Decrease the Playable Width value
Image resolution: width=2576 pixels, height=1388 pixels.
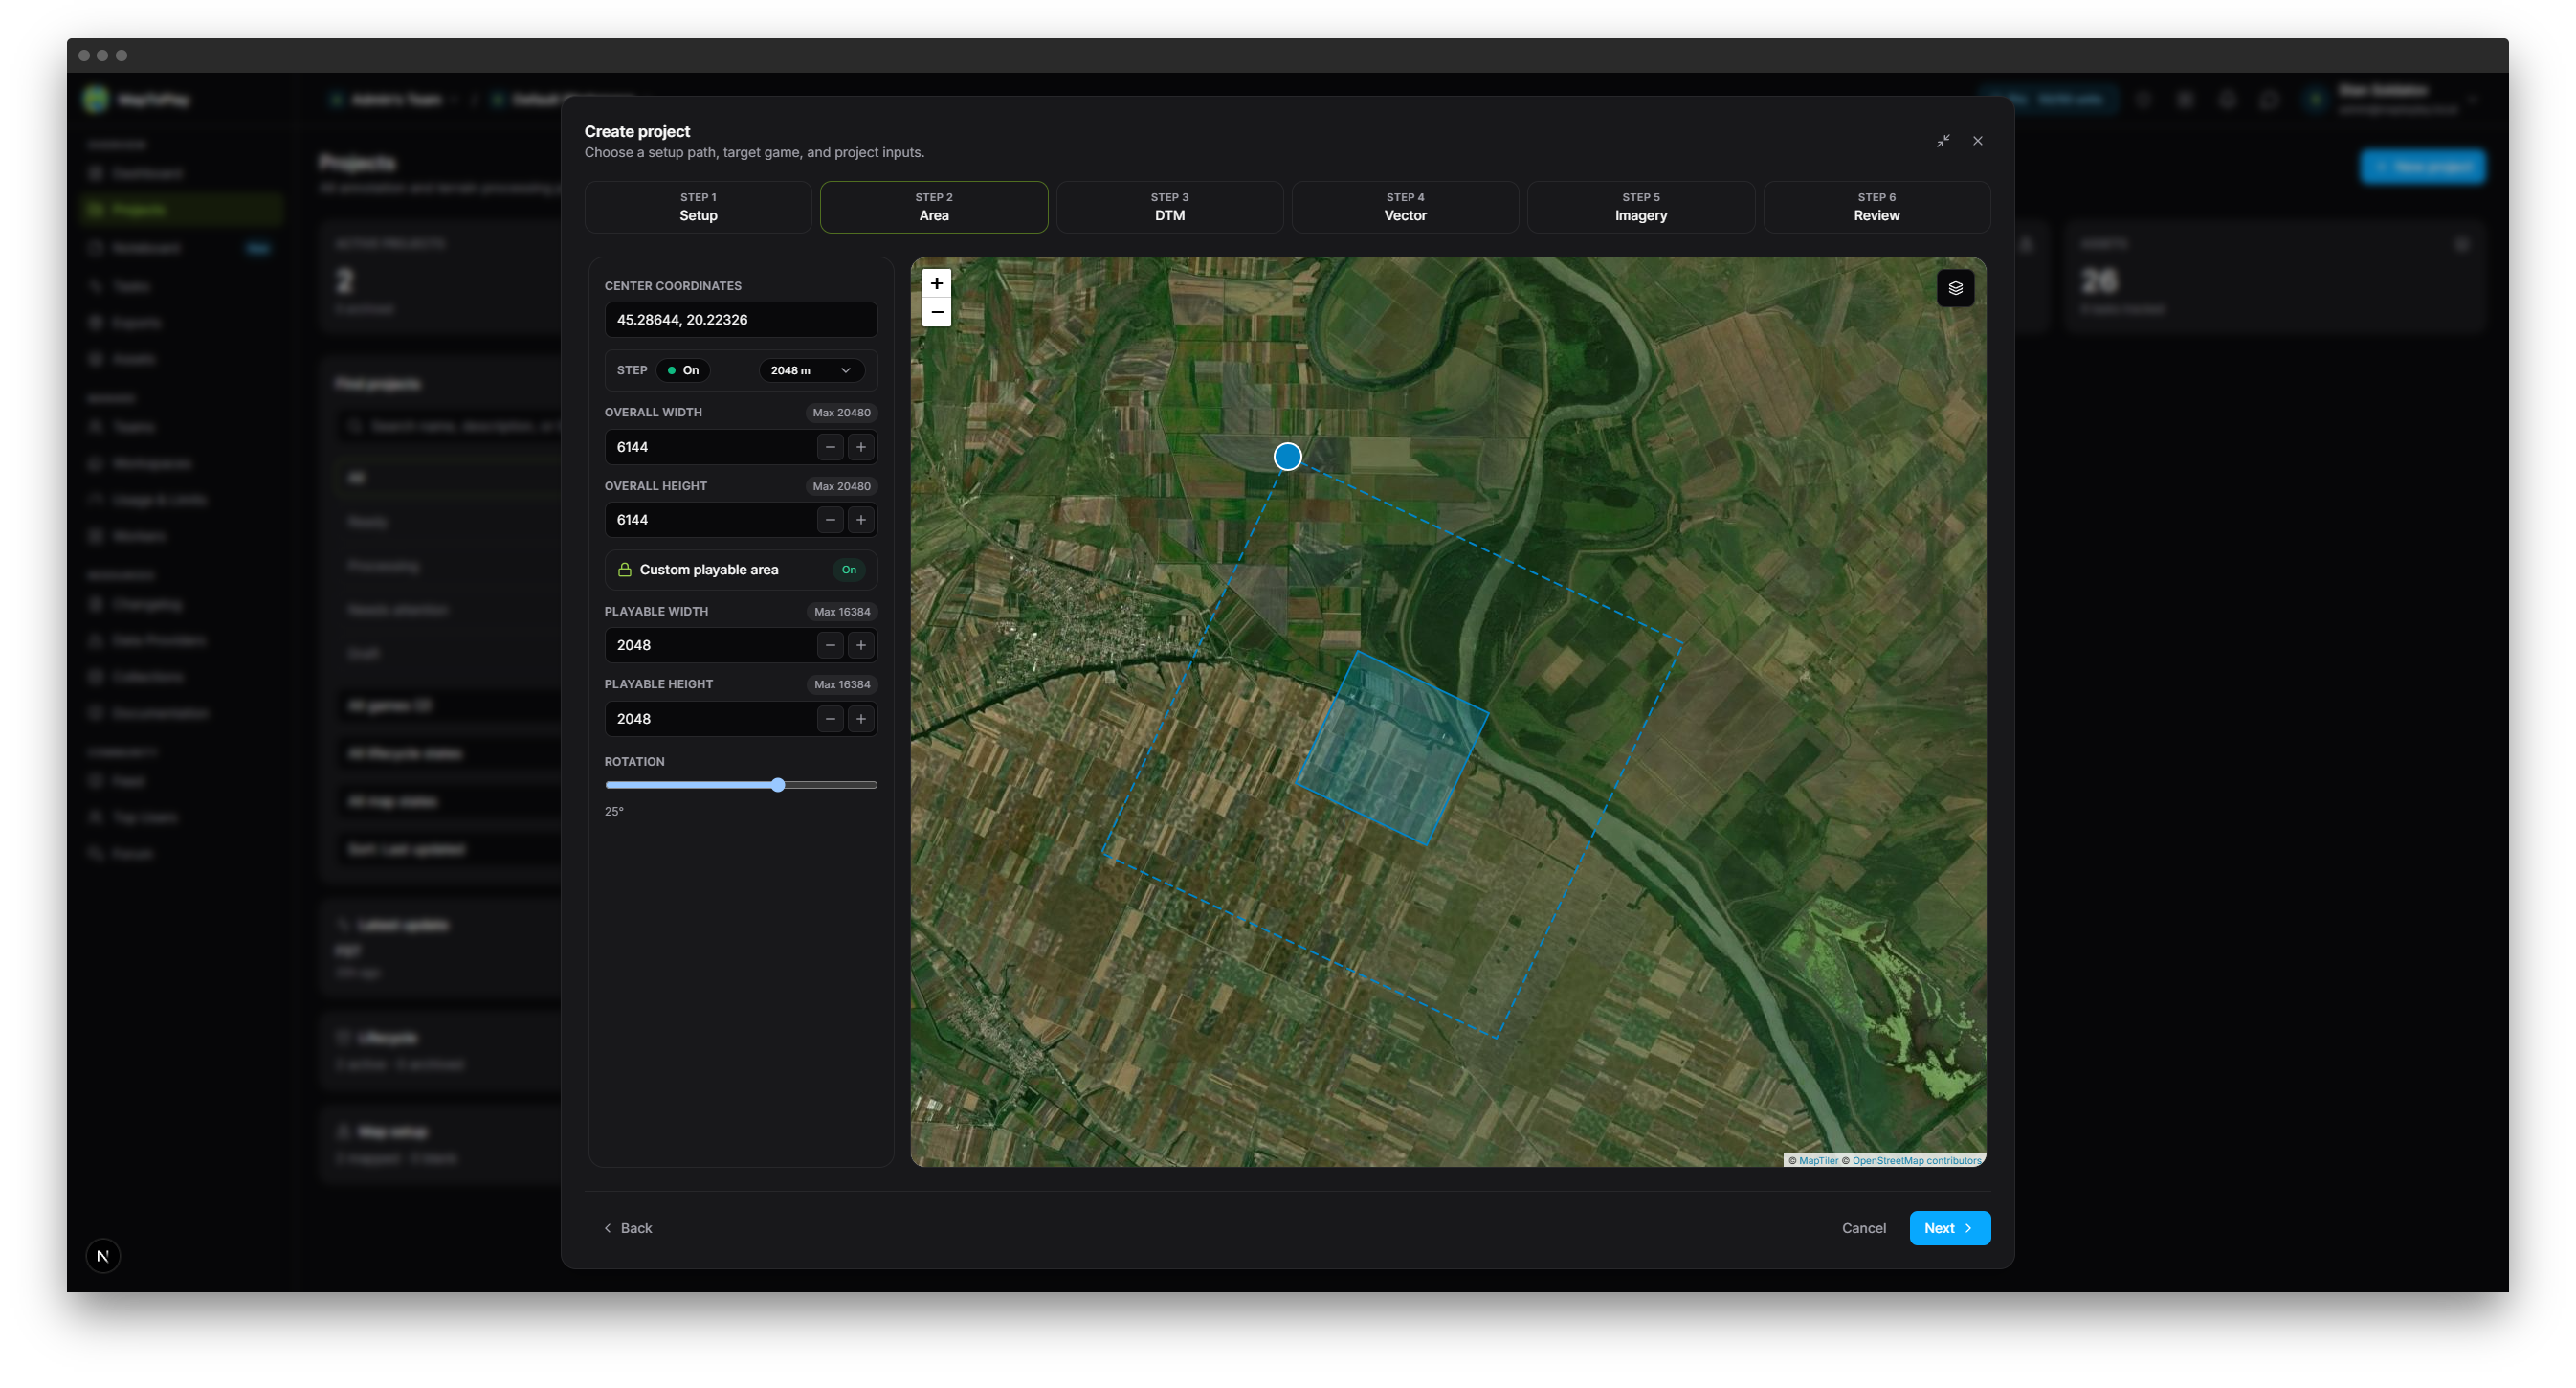830,645
